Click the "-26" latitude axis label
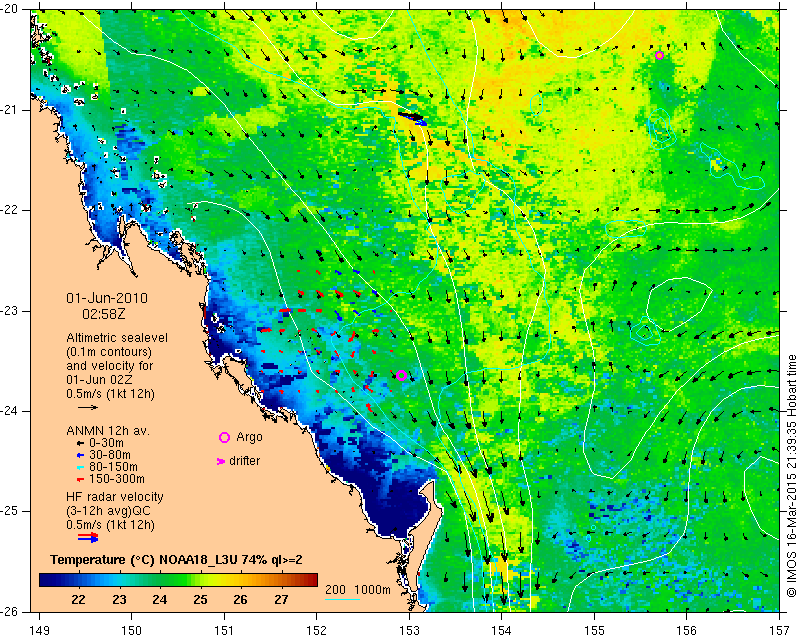Screen dimensions: 800x640 pos(10,611)
